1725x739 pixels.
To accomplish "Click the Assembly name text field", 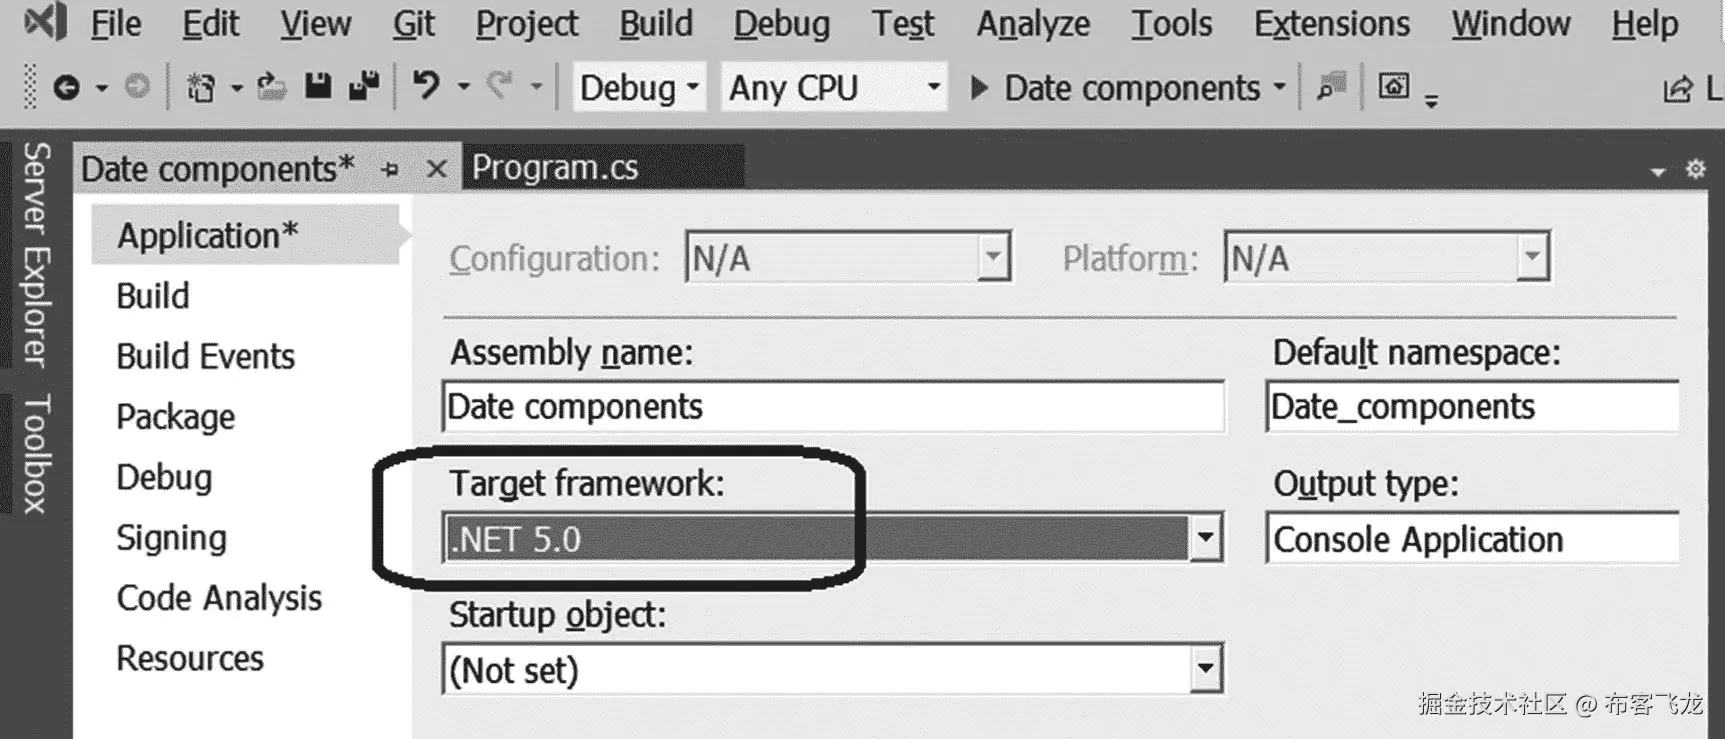I will point(833,406).
